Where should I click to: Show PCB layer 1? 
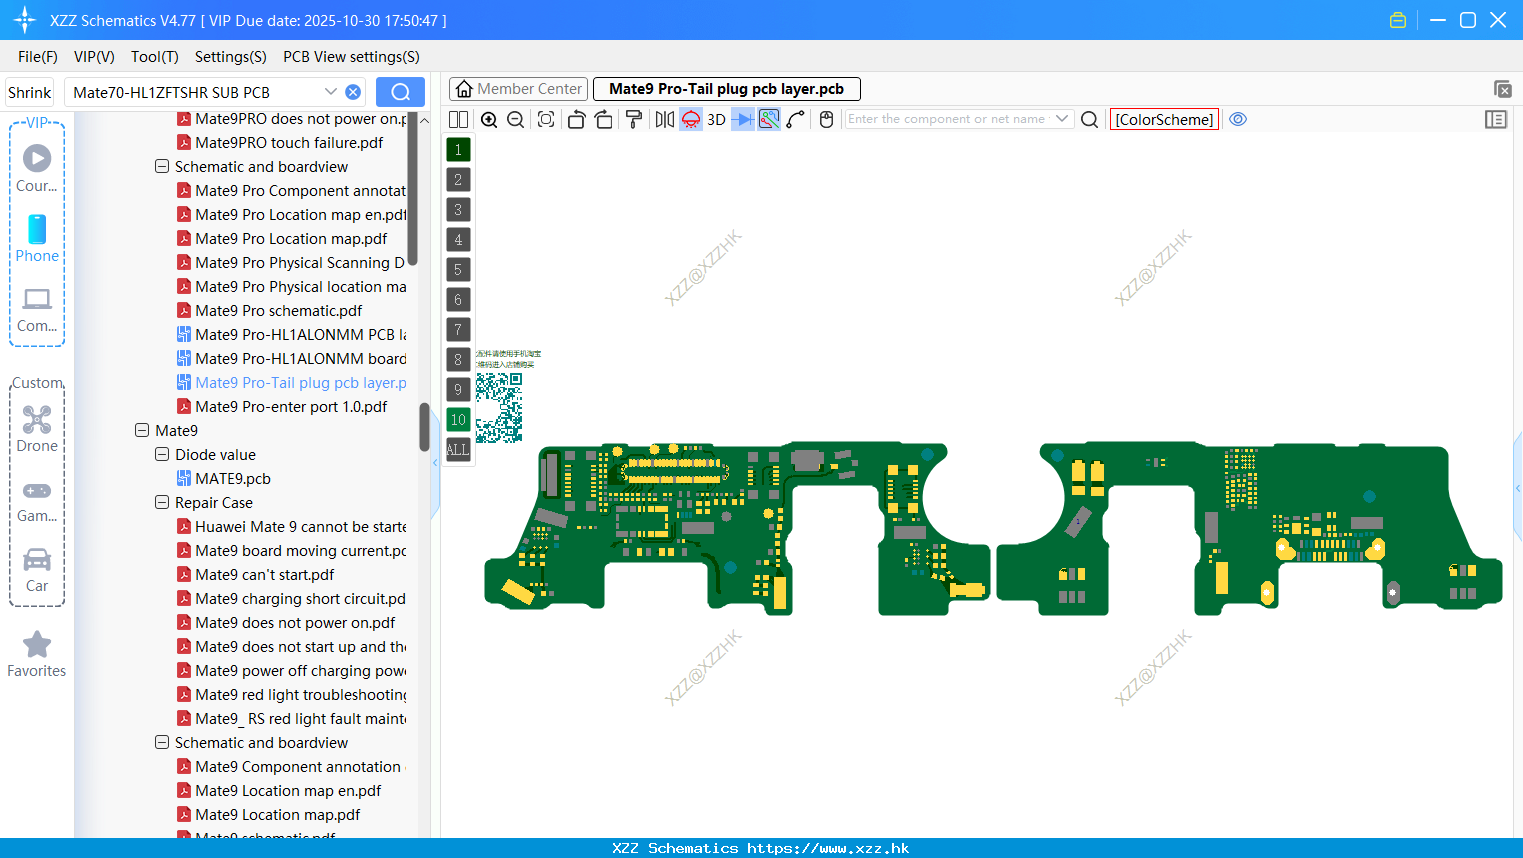[x=458, y=150]
